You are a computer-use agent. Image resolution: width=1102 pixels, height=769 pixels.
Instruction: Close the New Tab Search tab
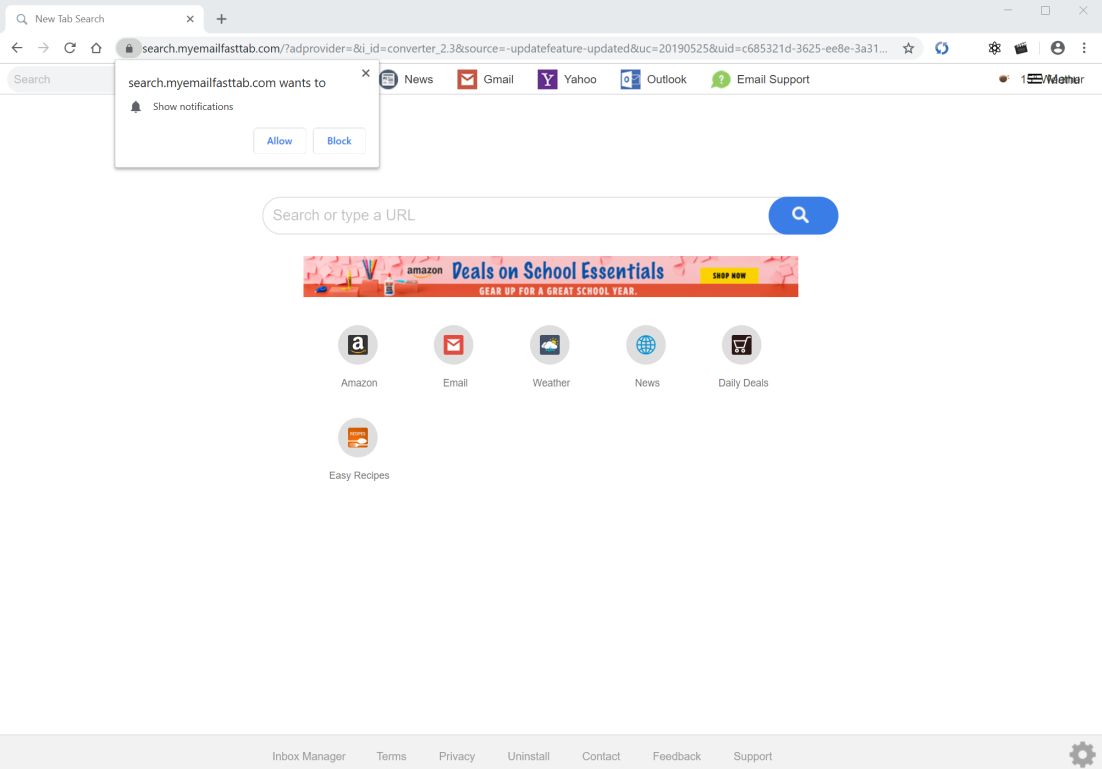(x=190, y=19)
